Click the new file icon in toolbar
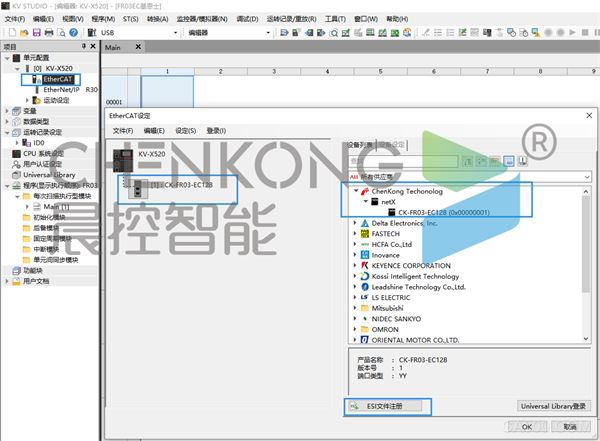The image size is (600, 441). click(8, 32)
